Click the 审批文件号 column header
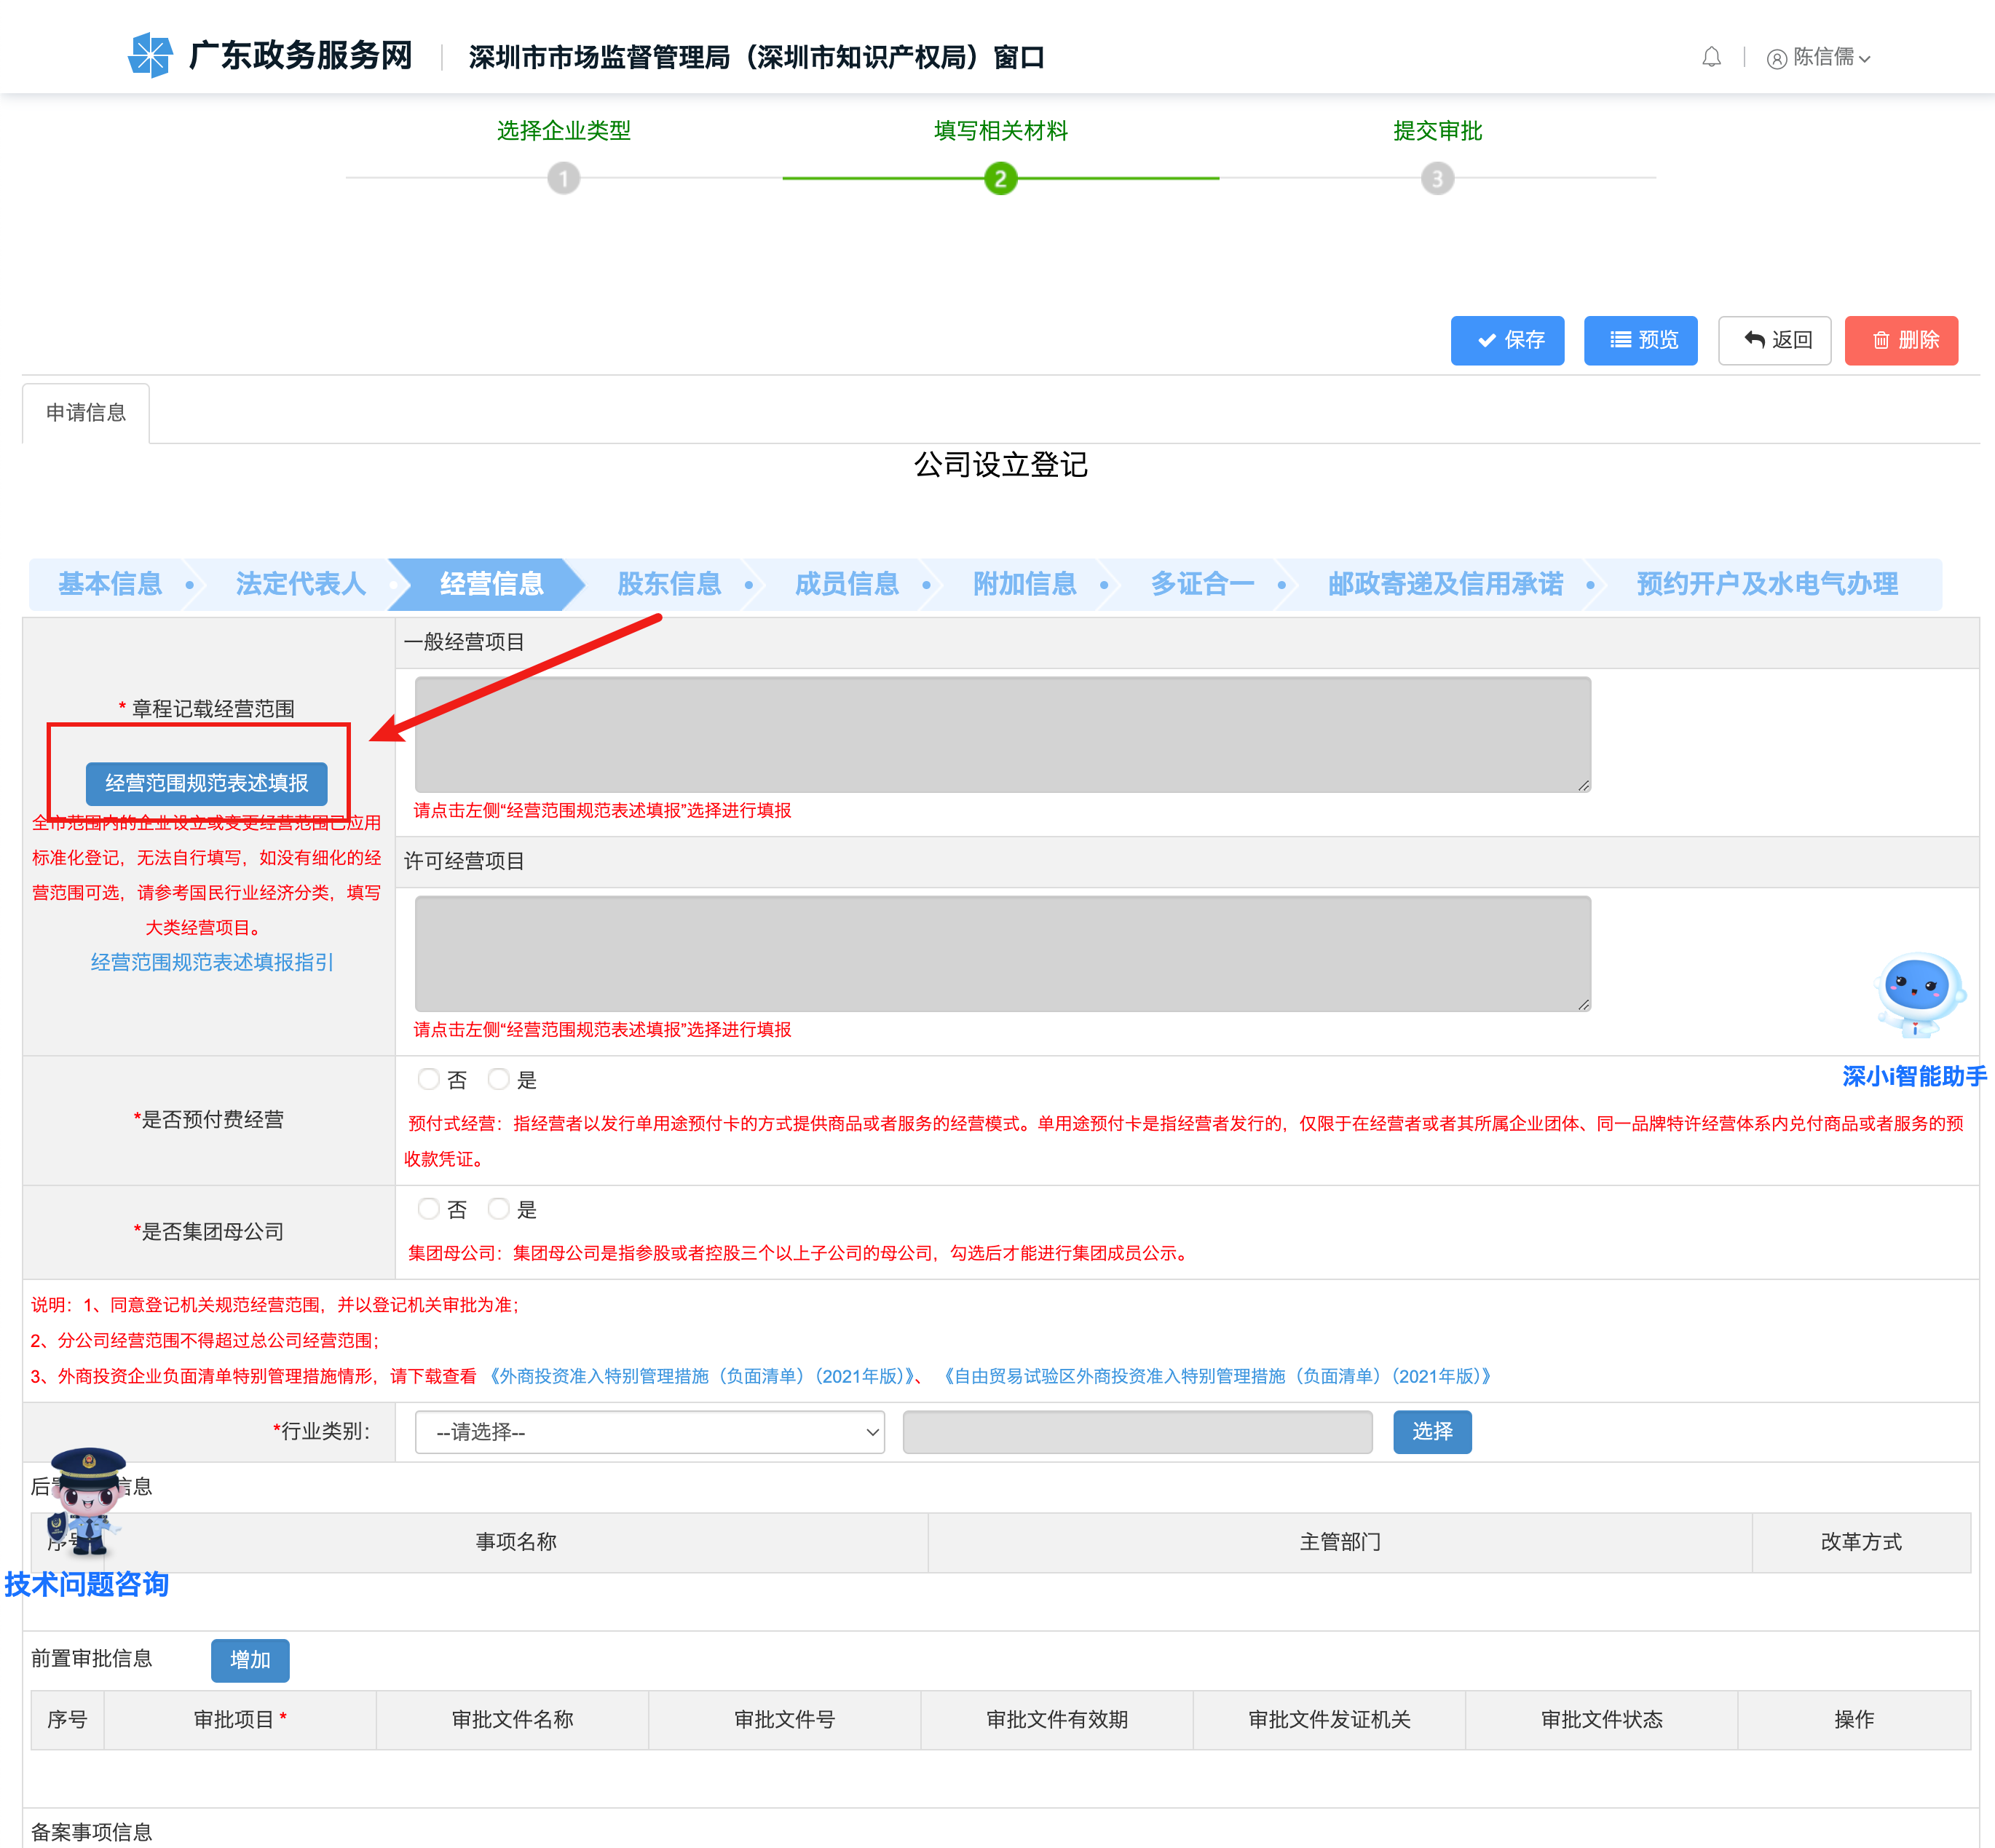The image size is (1995, 1848). [x=784, y=1720]
